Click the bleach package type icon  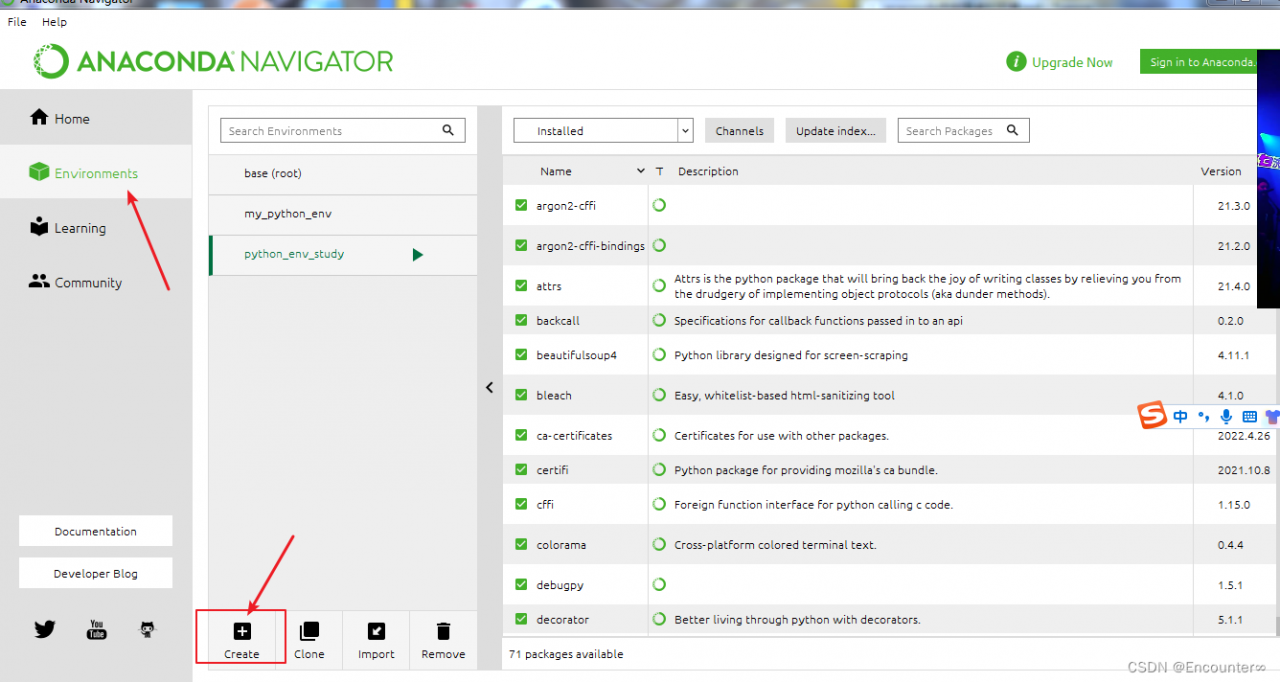(x=659, y=394)
